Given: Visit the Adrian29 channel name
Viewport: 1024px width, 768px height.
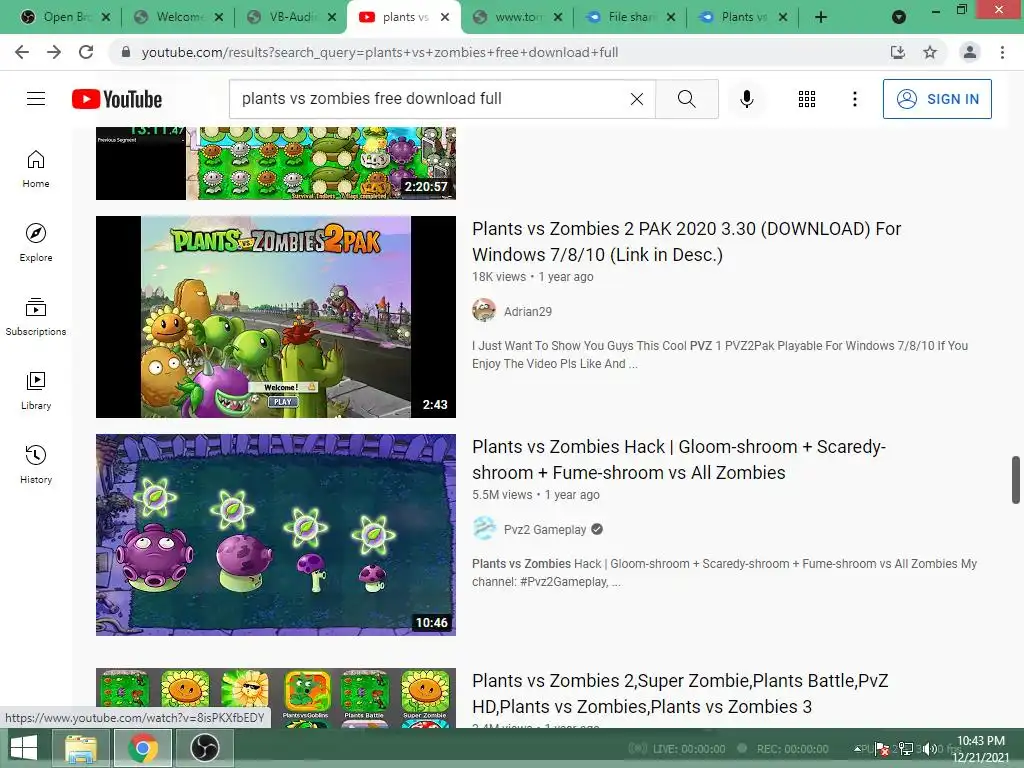Looking at the screenshot, I should (x=528, y=312).
